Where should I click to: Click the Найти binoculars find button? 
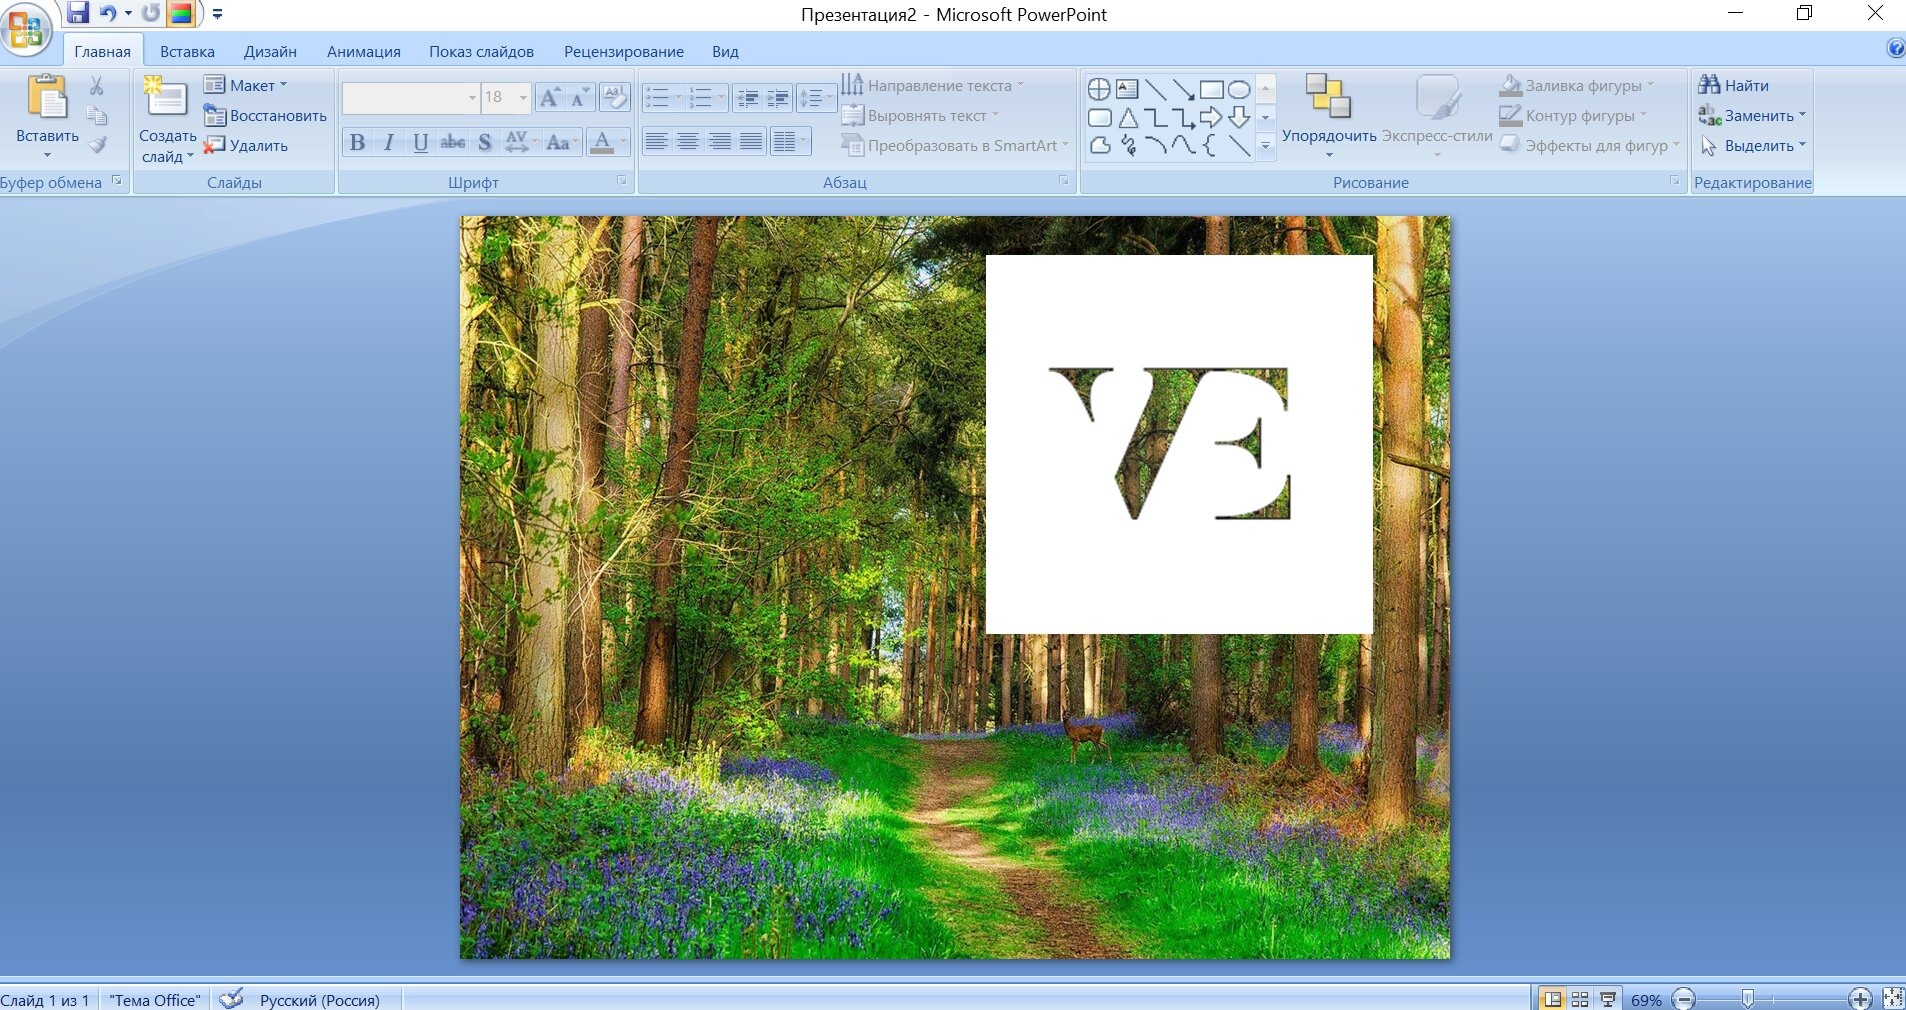point(1733,85)
